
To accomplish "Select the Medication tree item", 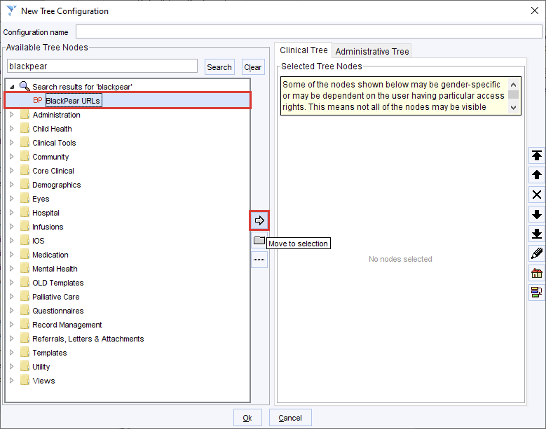I will 50,255.
